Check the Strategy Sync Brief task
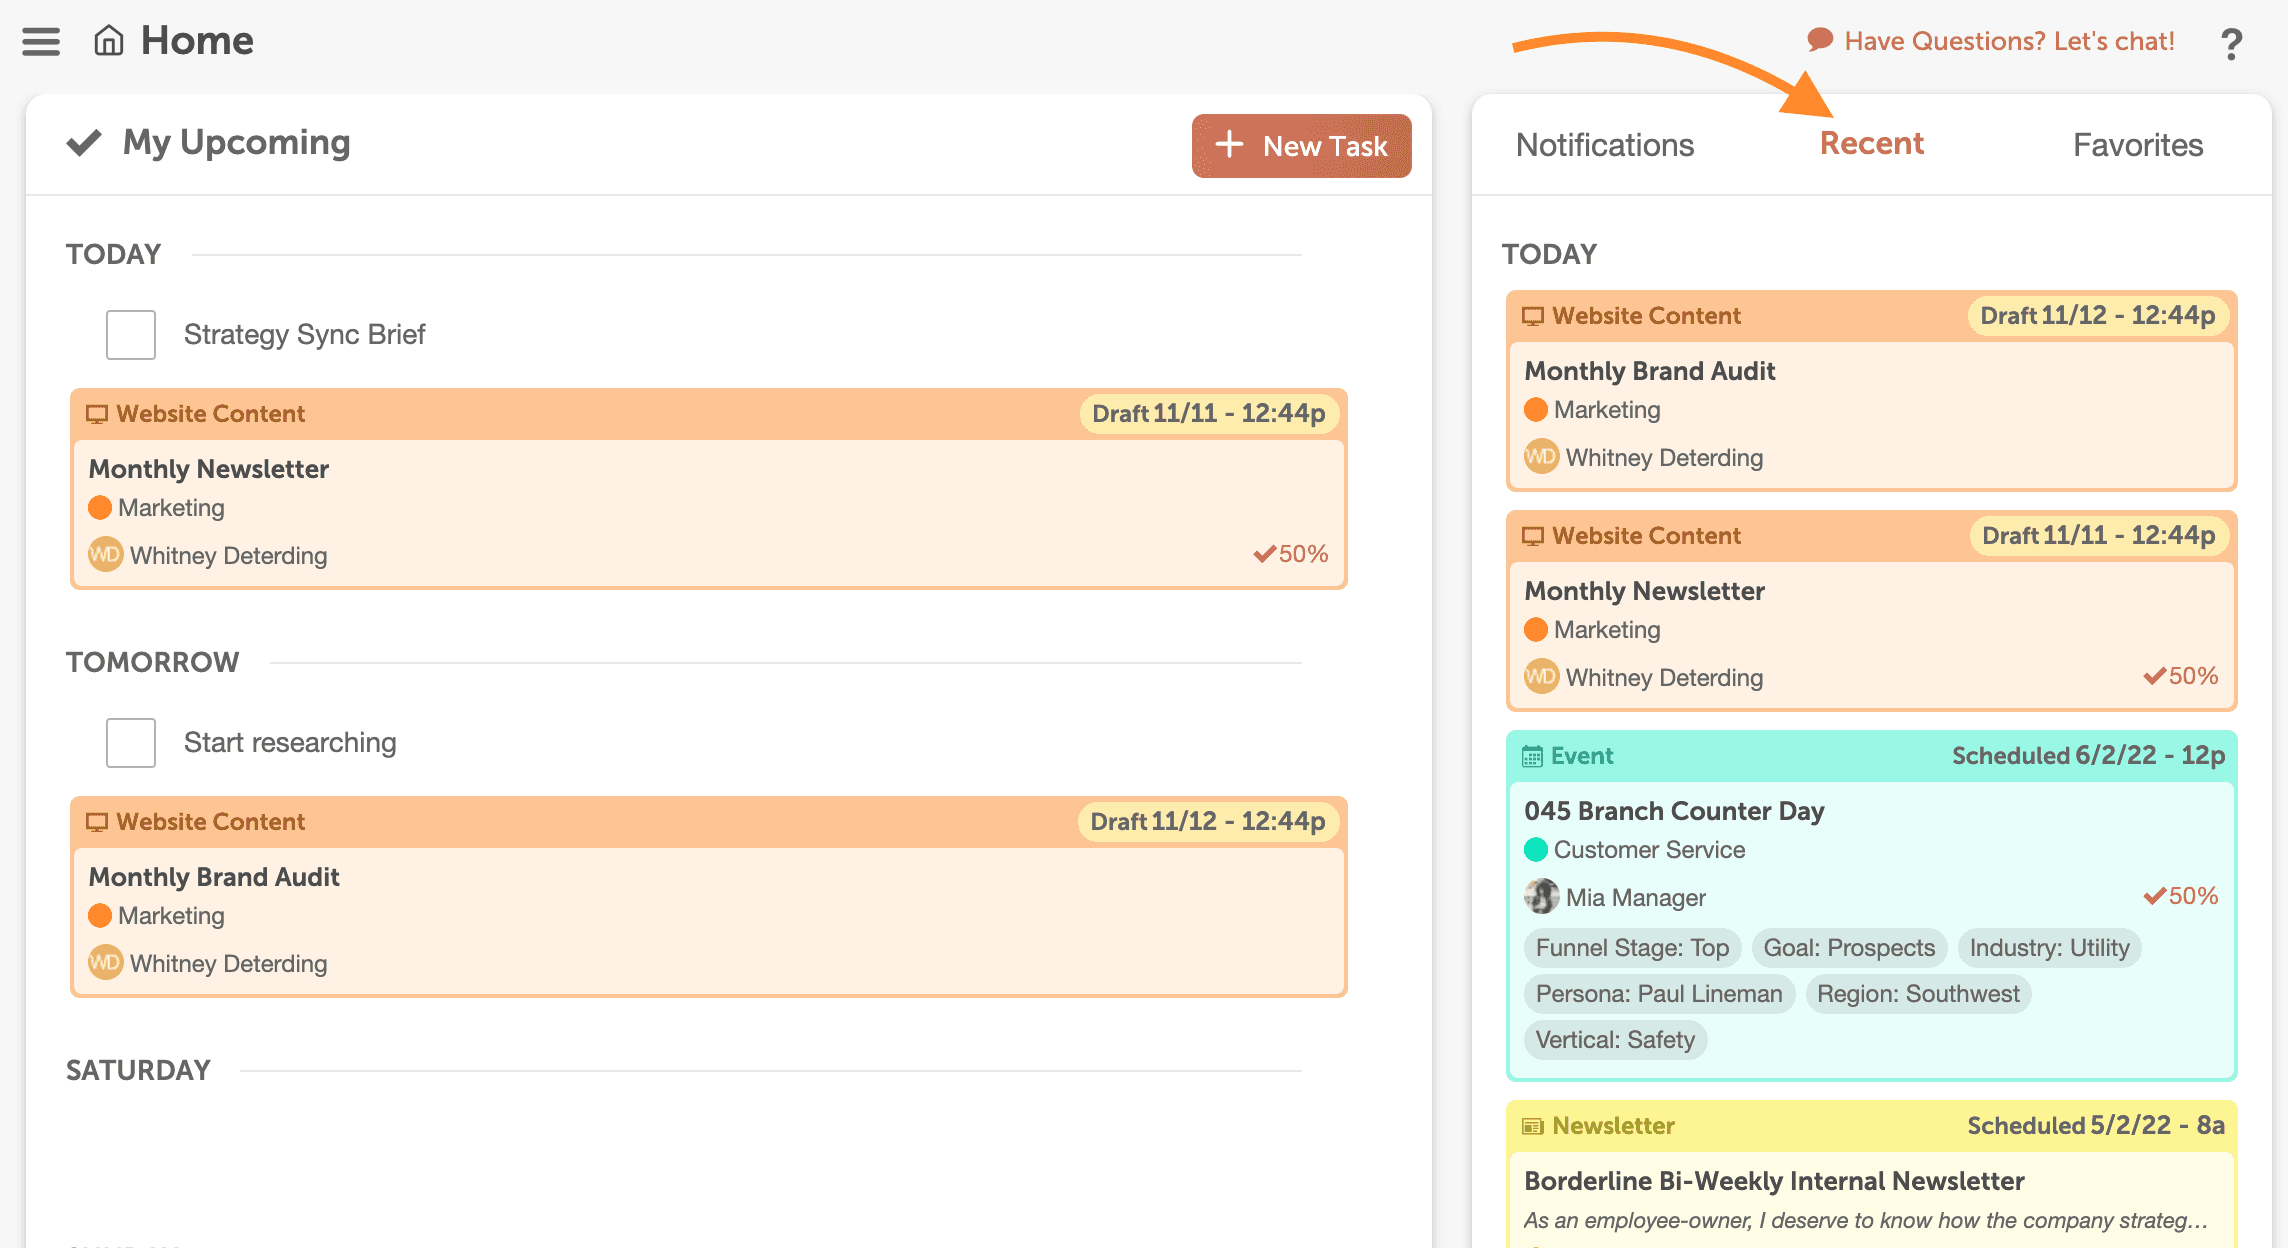The width and height of the screenshot is (2288, 1248). [131, 334]
